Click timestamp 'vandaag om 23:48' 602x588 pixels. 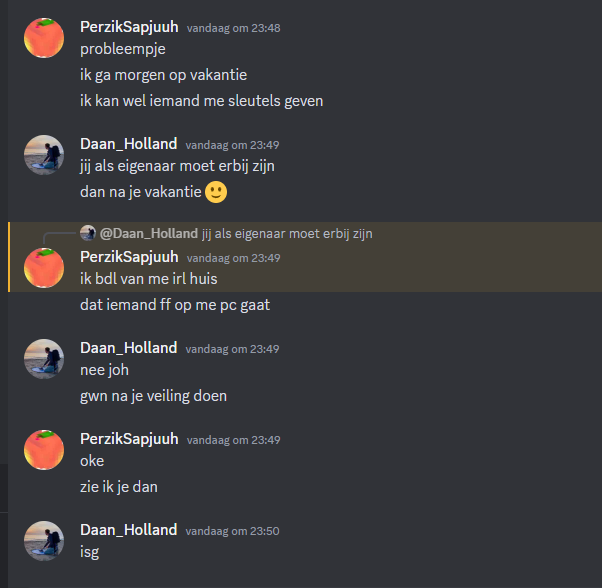point(233,28)
